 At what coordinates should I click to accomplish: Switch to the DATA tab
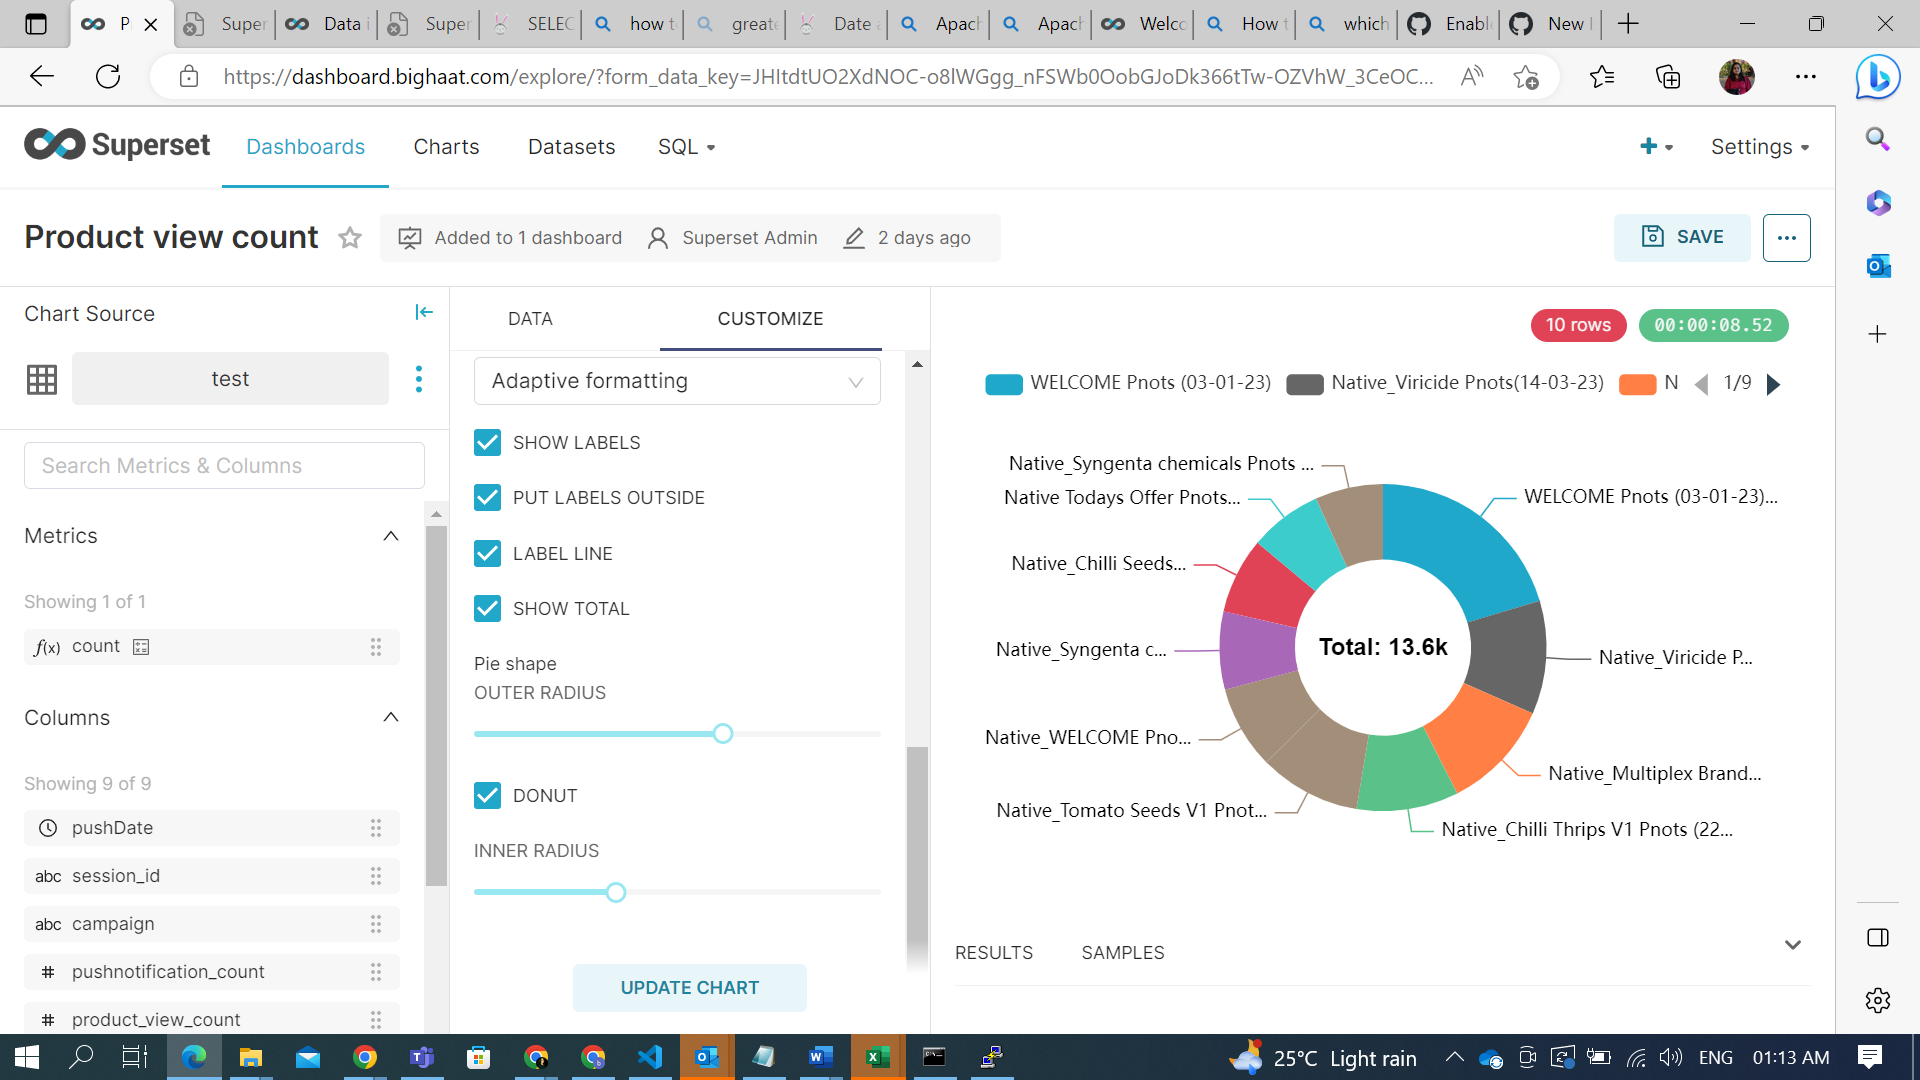530,319
